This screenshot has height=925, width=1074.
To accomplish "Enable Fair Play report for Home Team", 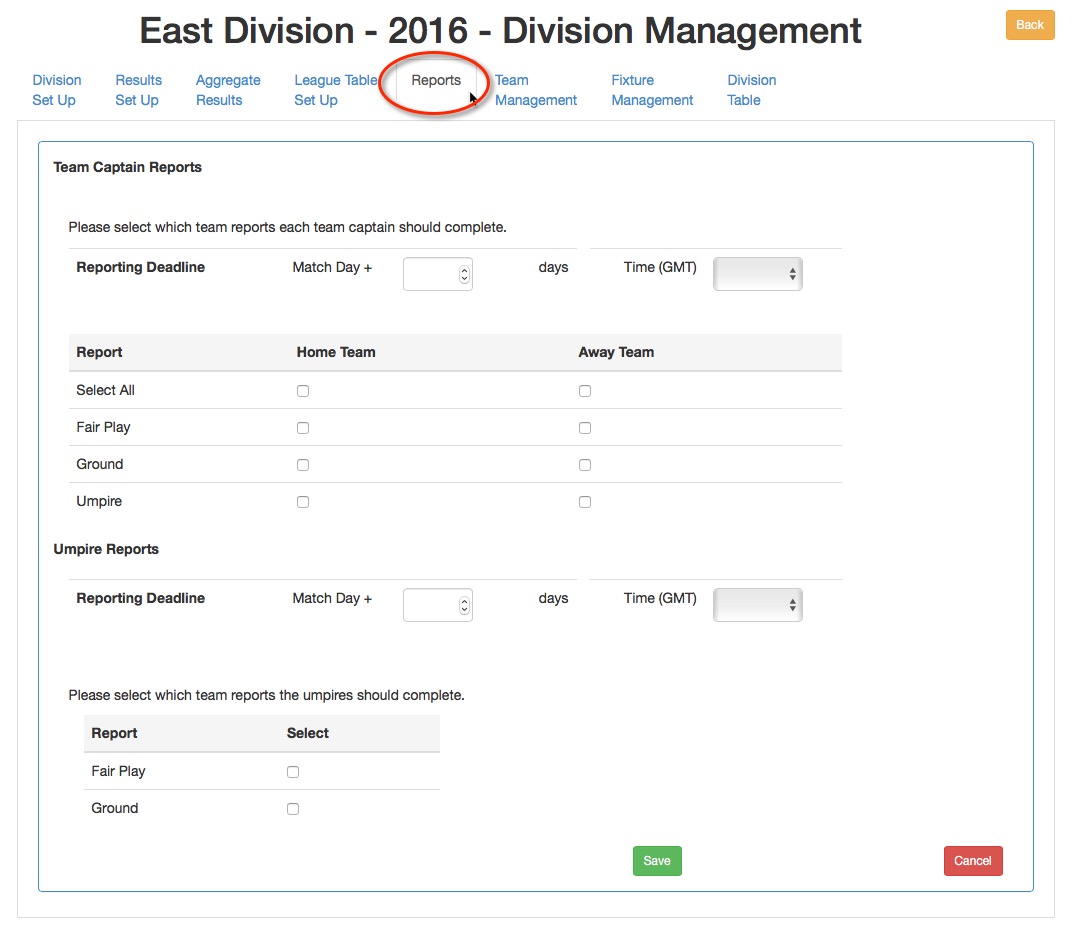I will 303,428.
